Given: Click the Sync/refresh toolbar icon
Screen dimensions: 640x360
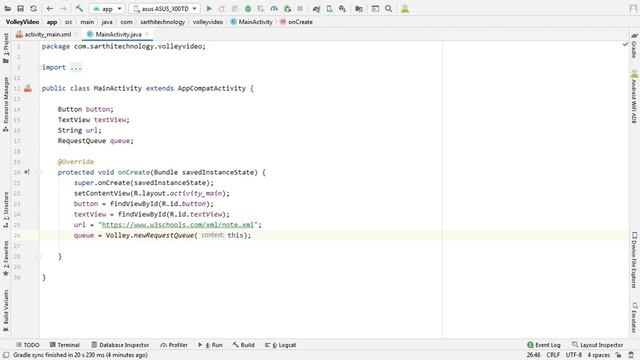Looking at the screenshot, I should tap(33, 9).
